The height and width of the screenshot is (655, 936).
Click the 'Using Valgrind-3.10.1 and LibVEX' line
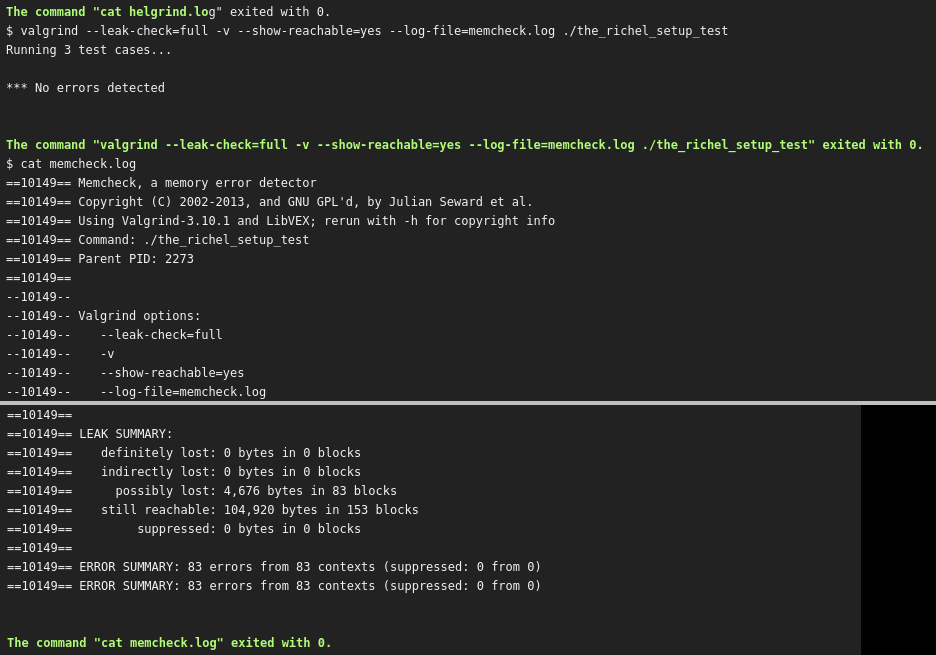(280, 221)
